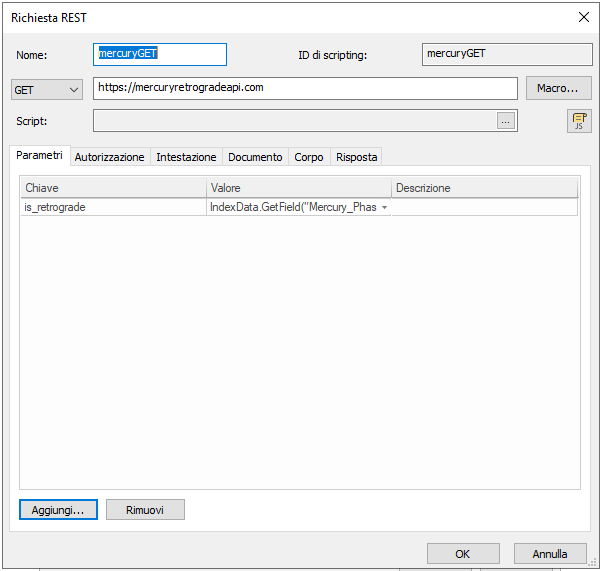
Task: Cancel with the Annulla button
Action: 550,554
